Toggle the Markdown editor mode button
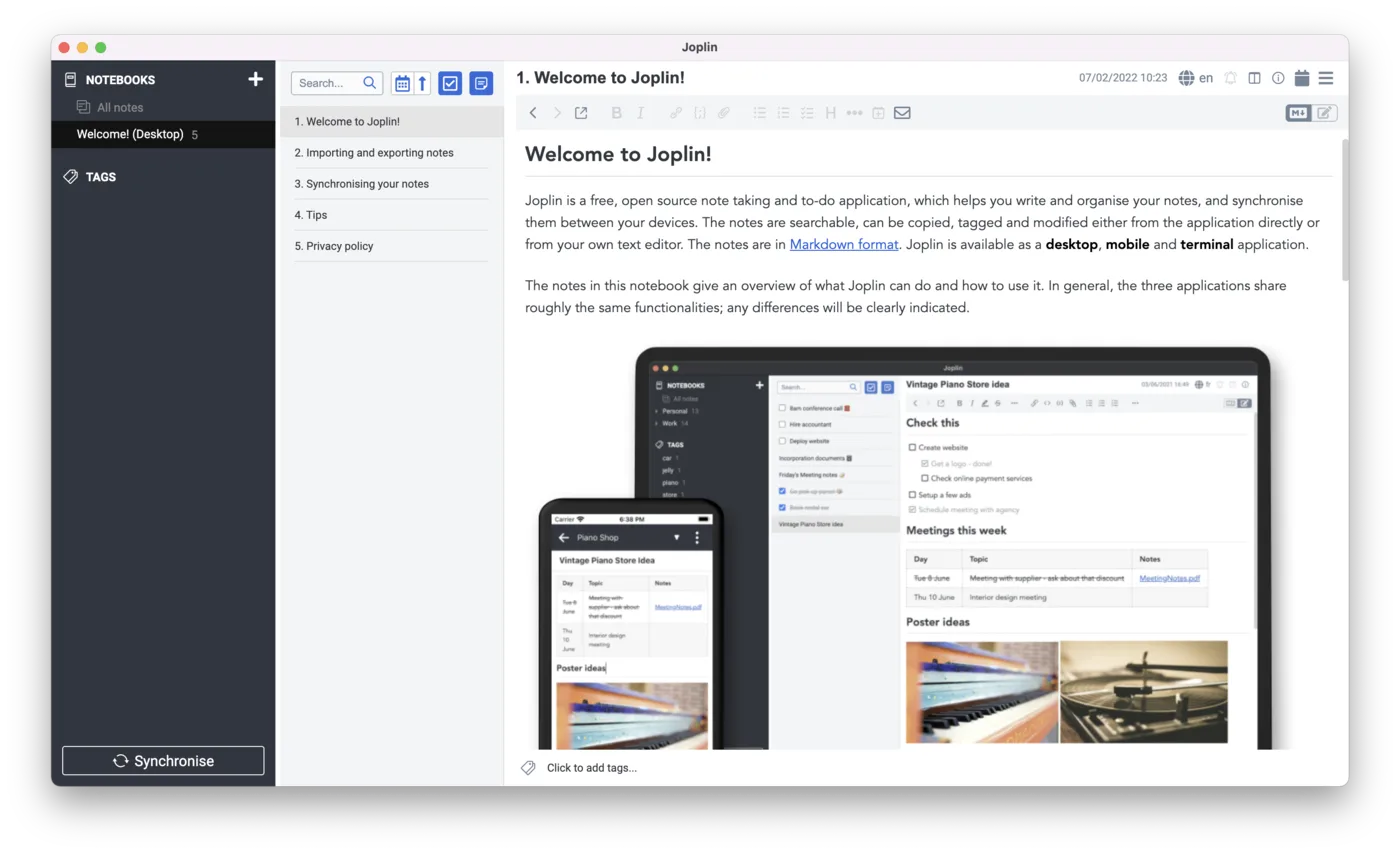The height and width of the screenshot is (854, 1400). pos(1298,113)
